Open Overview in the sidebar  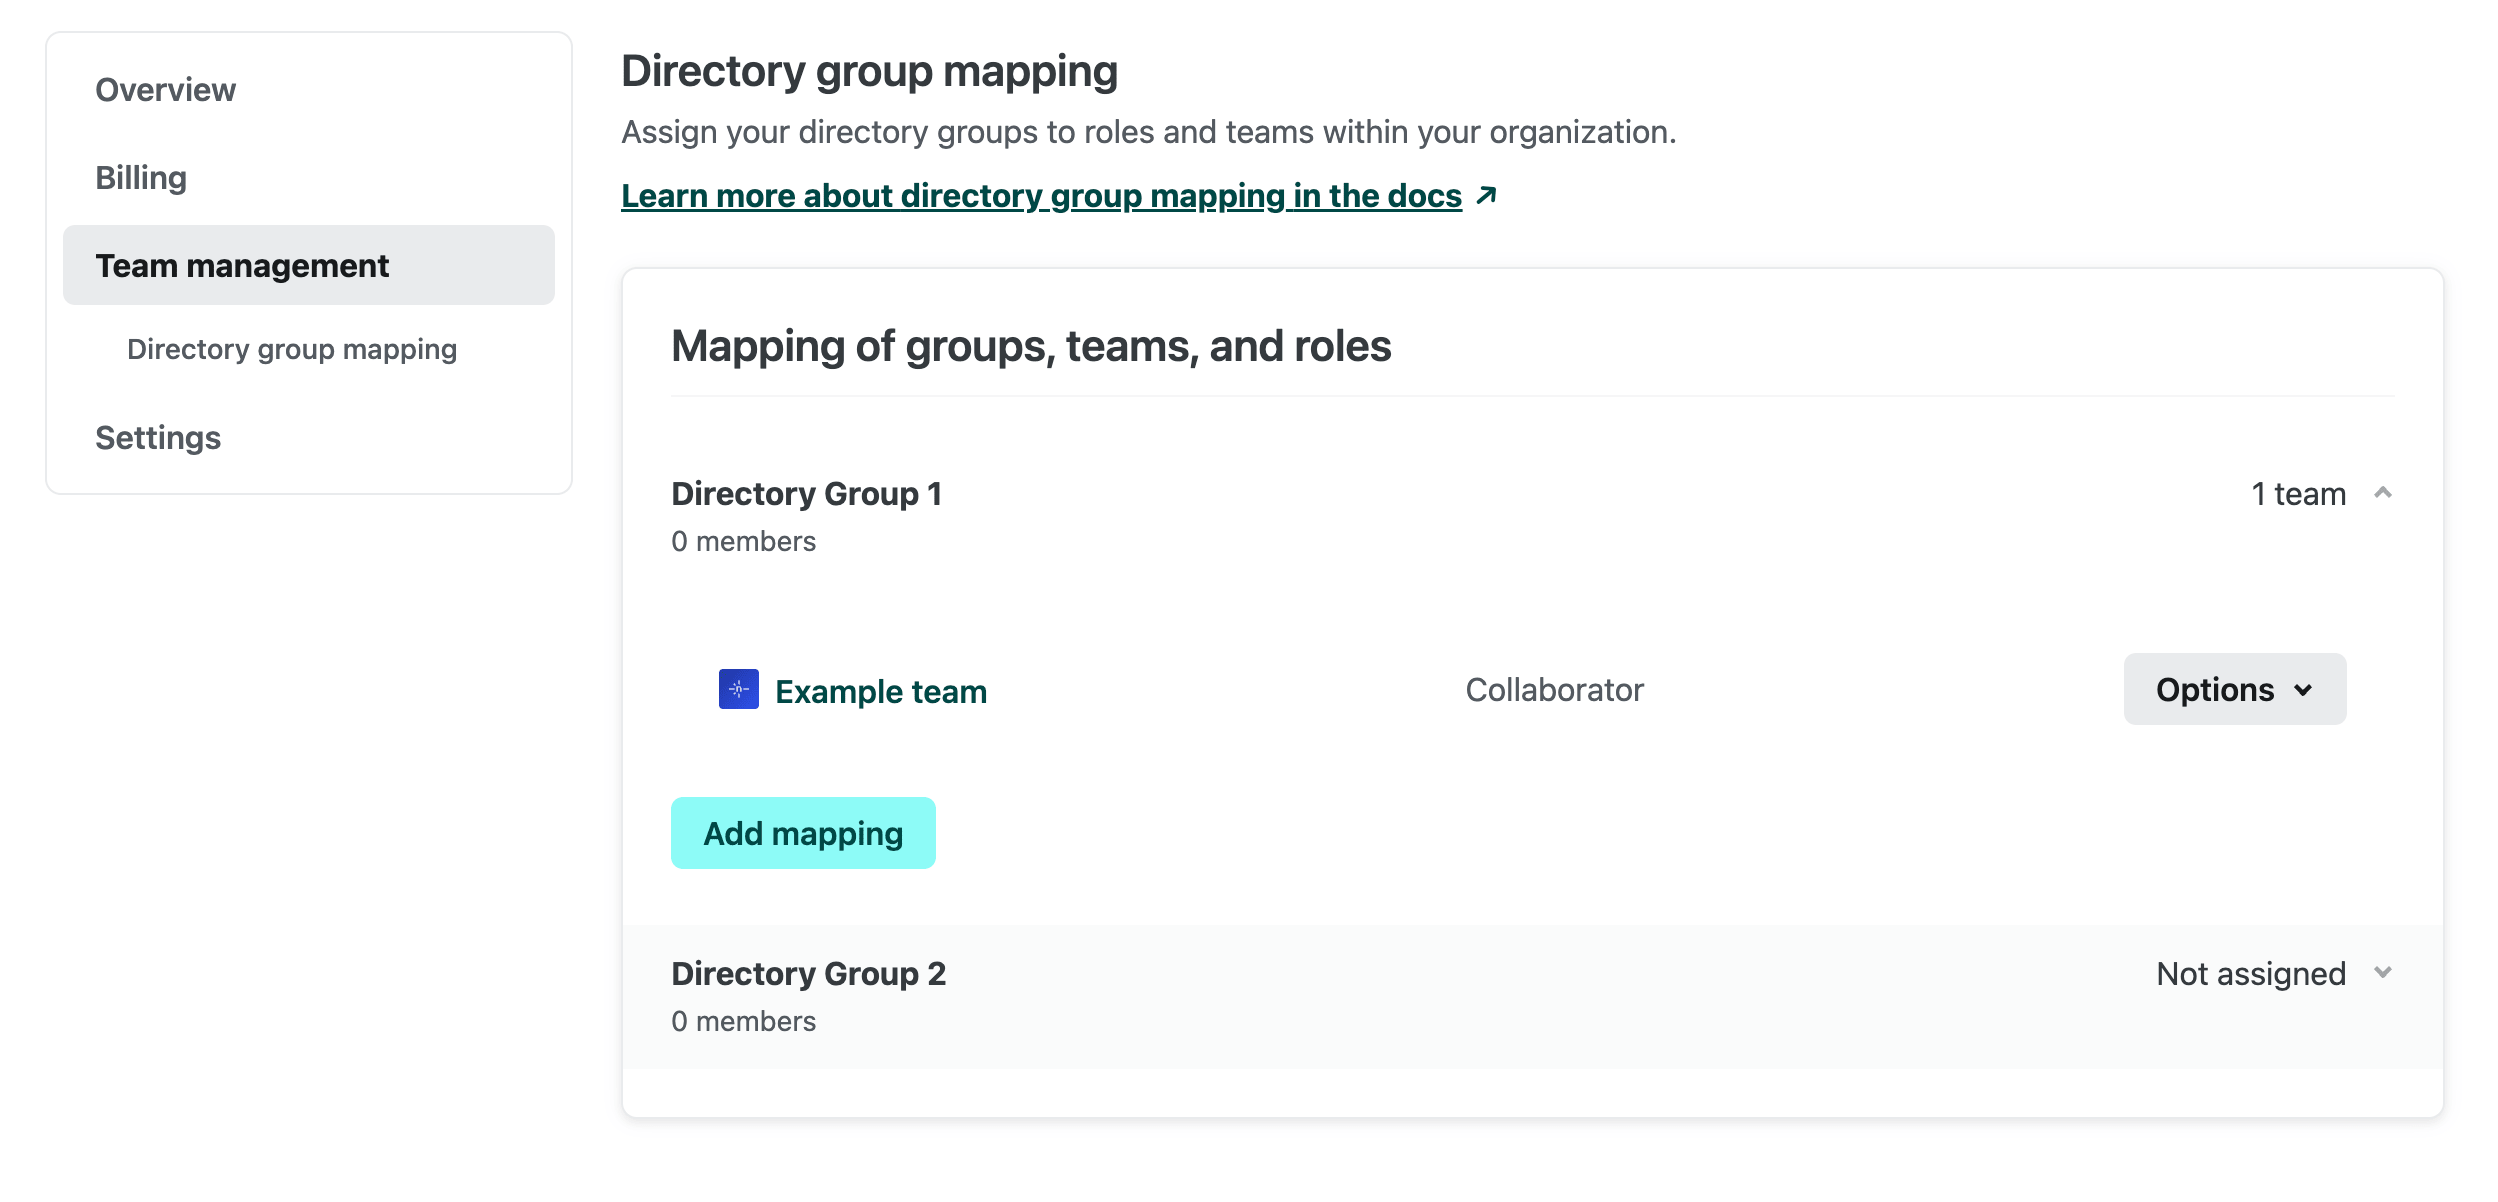pyautogui.click(x=165, y=90)
